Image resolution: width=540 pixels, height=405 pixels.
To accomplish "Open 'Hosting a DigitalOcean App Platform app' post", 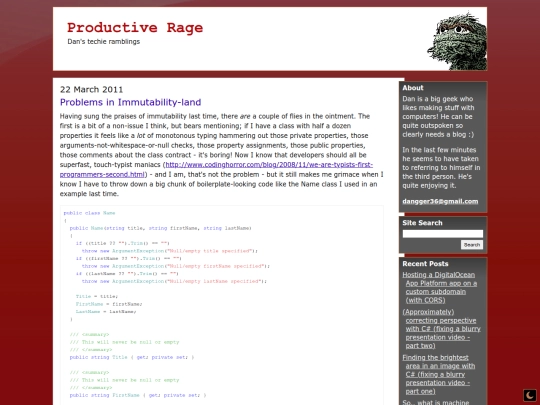I will click(x=440, y=288).
